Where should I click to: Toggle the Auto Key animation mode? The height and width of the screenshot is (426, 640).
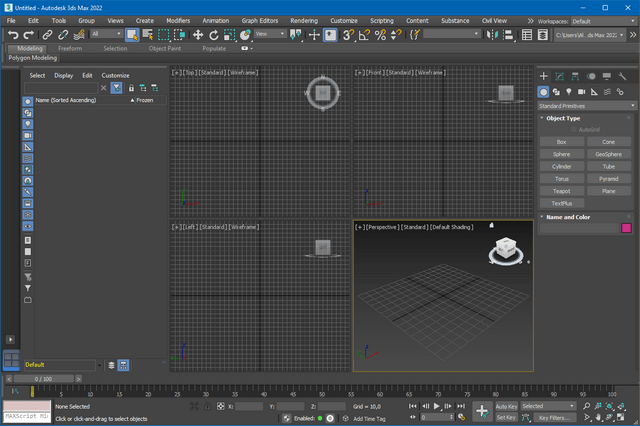click(x=506, y=407)
